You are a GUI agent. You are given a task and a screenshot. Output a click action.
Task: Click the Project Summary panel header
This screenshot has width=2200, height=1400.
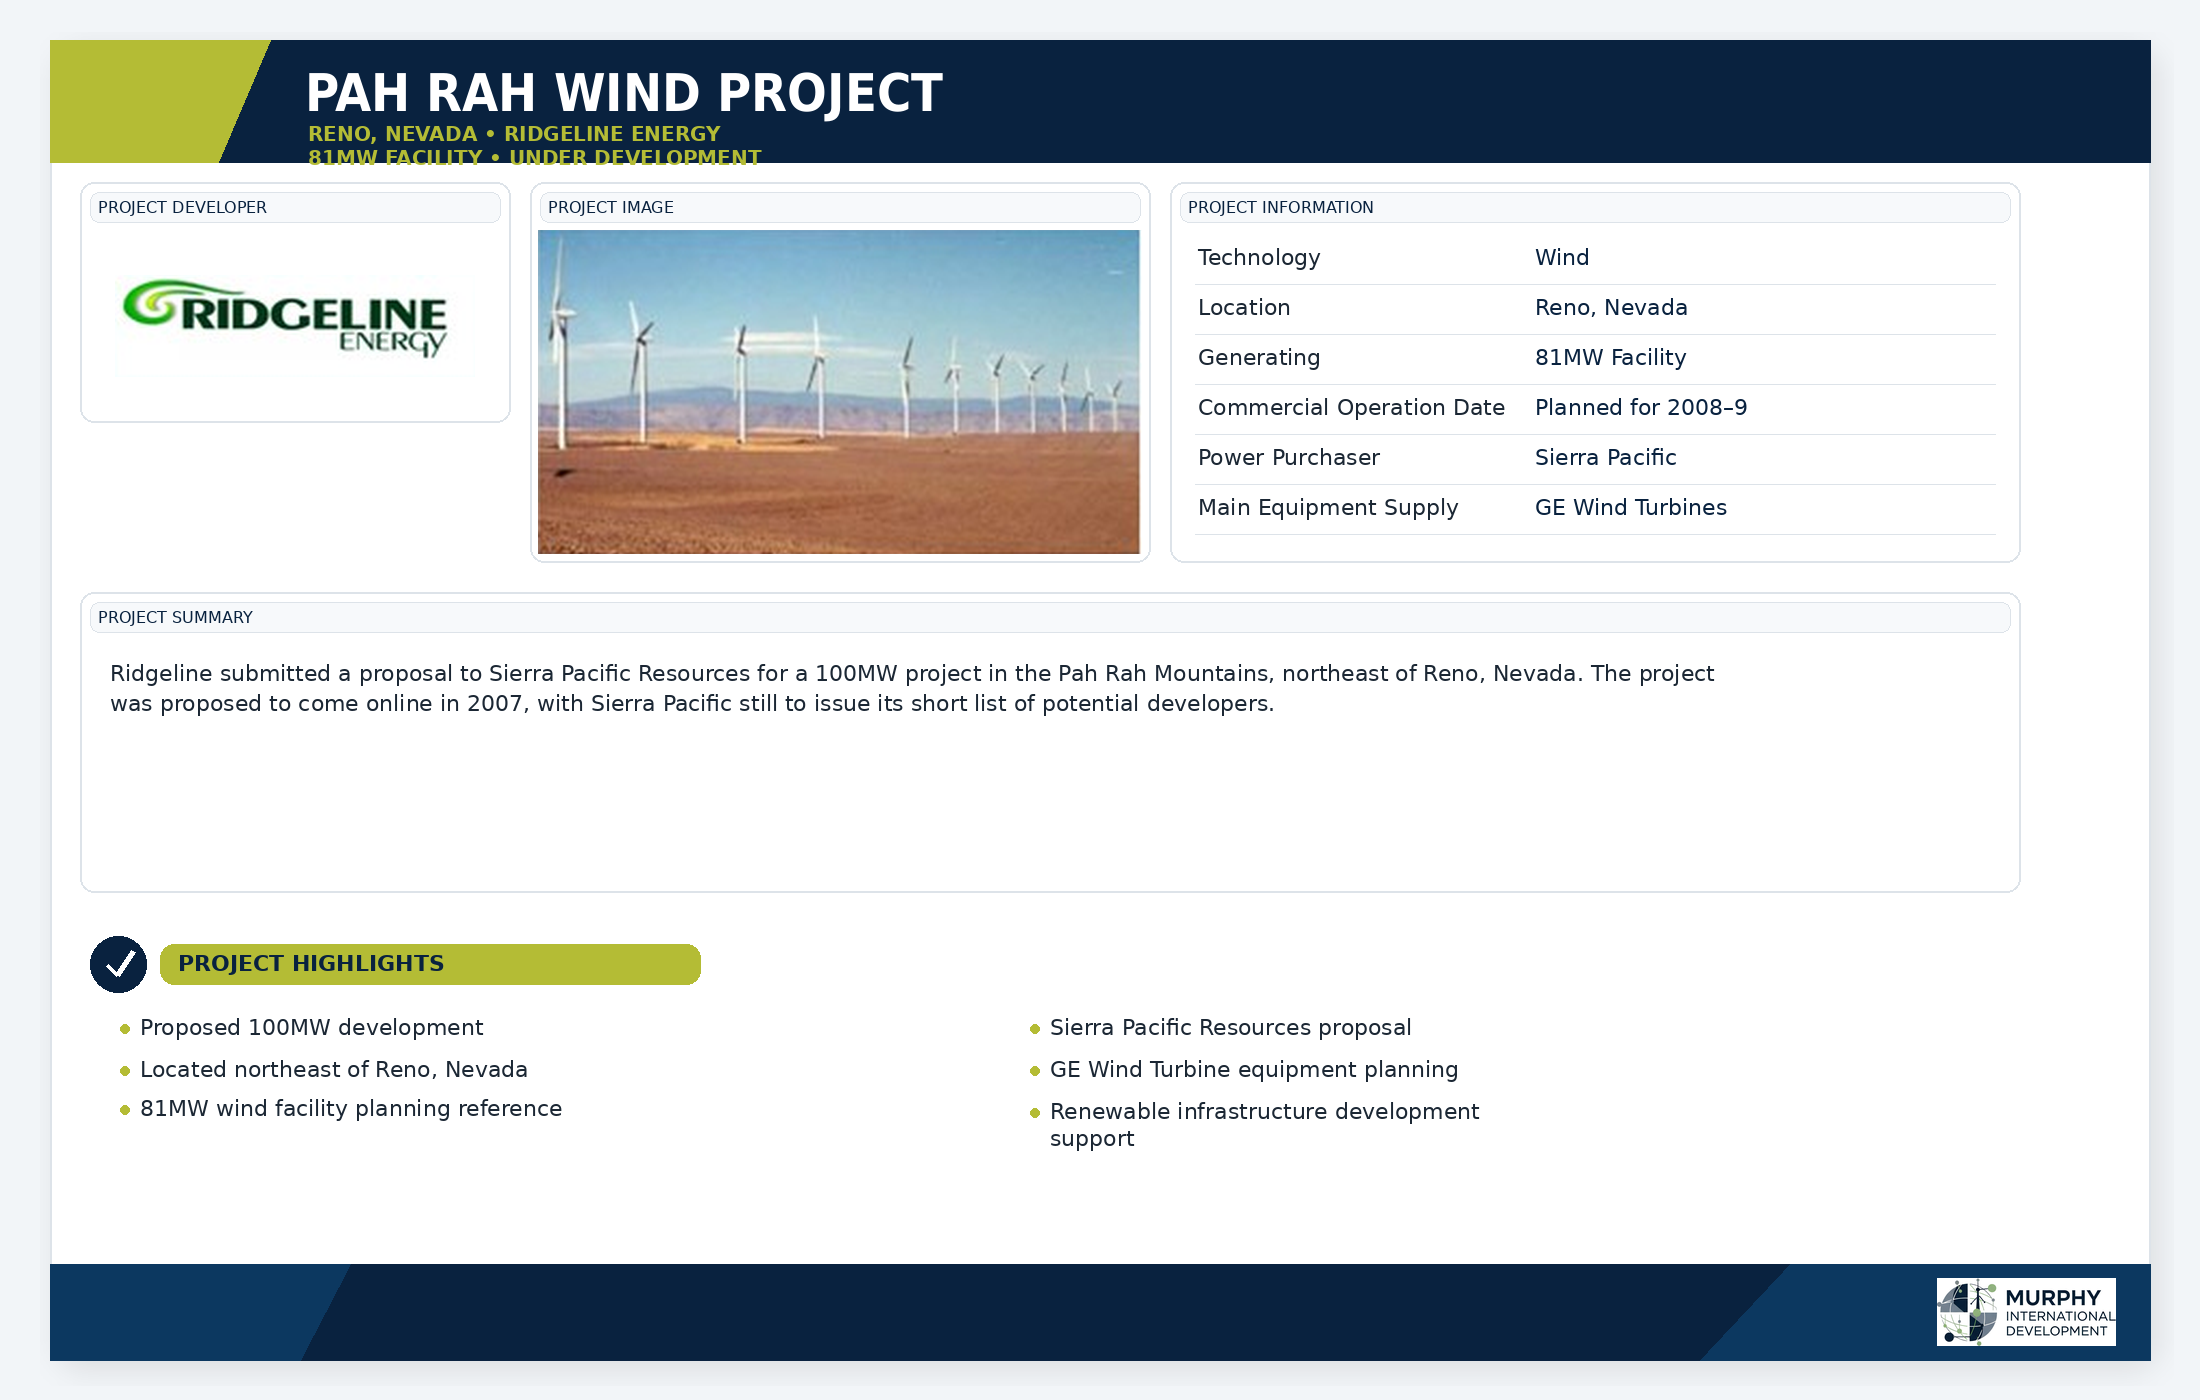1050,617
